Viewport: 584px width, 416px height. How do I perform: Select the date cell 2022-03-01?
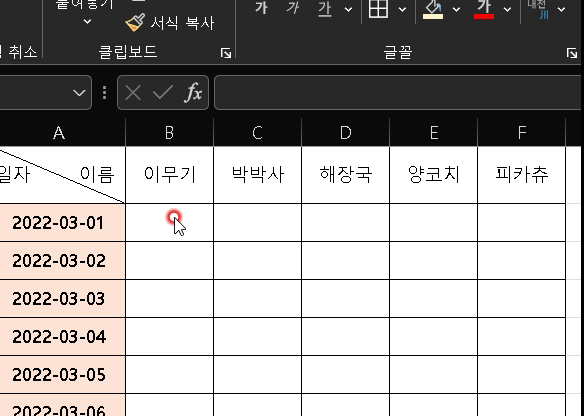63,223
